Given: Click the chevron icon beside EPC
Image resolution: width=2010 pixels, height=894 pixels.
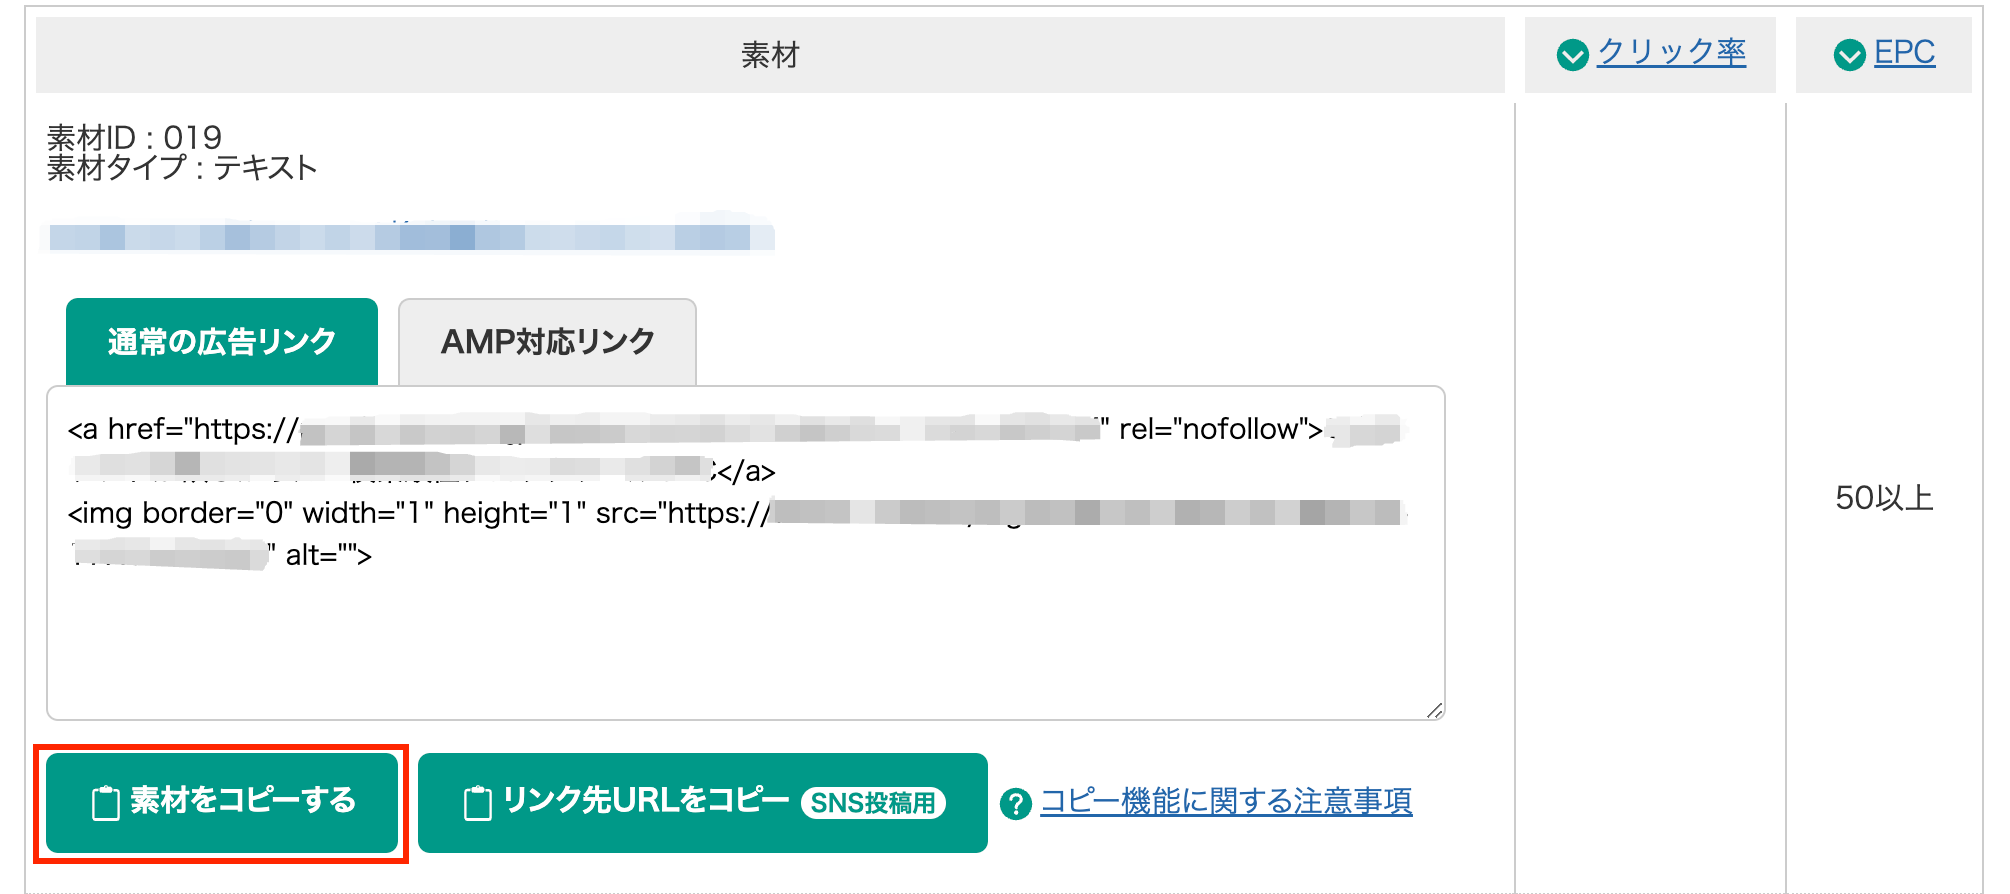Looking at the screenshot, I should 1850,55.
